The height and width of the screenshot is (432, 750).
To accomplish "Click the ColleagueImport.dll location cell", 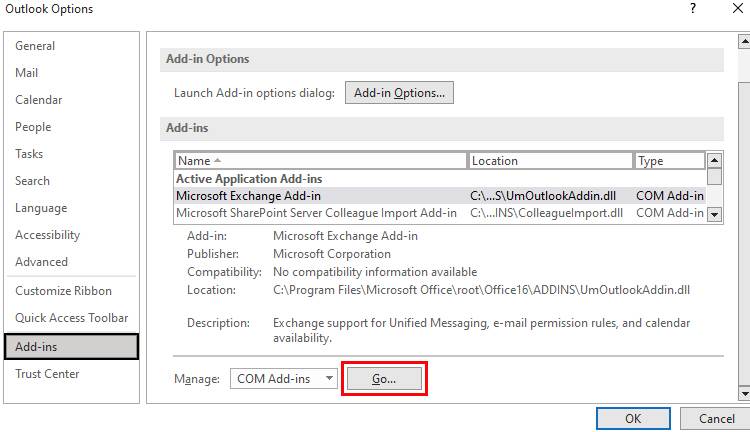I will coord(546,213).
